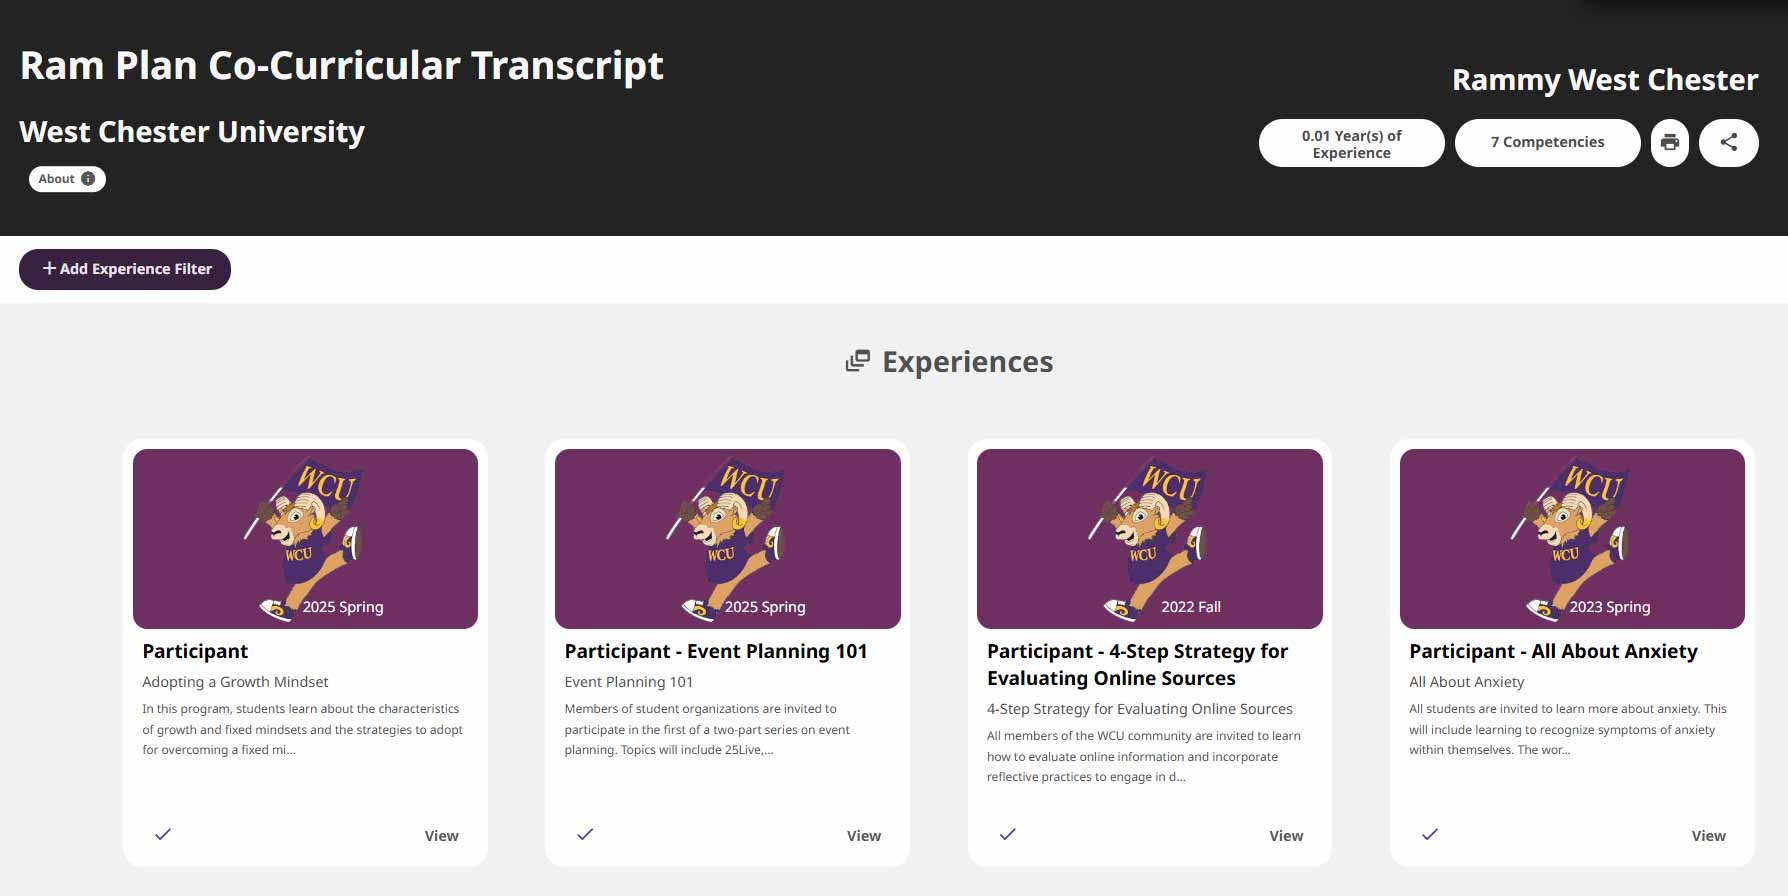The width and height of the screenshot is (1788, 896).
Task: View the Adopting a Growth Mindset experience
Action: tap(441, 836)
